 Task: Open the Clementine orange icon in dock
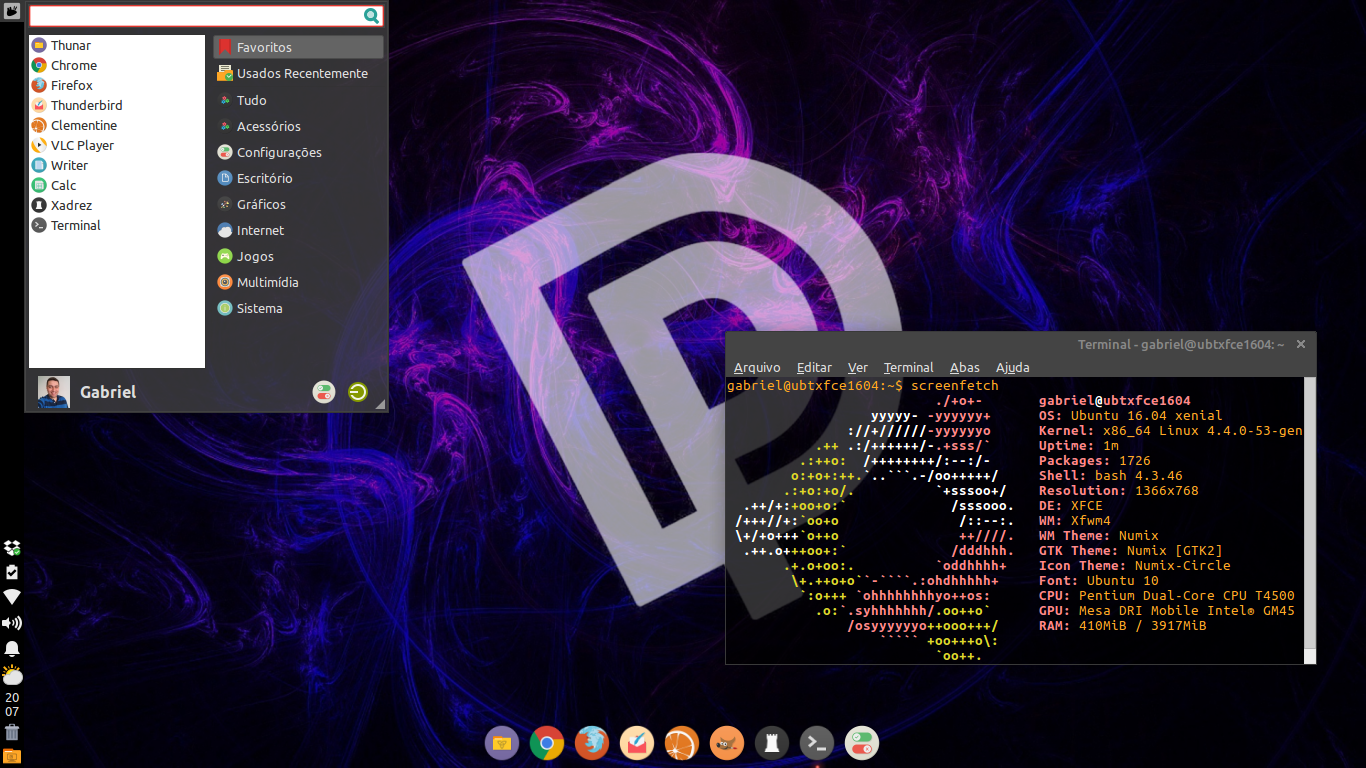[x=682, y=743]
